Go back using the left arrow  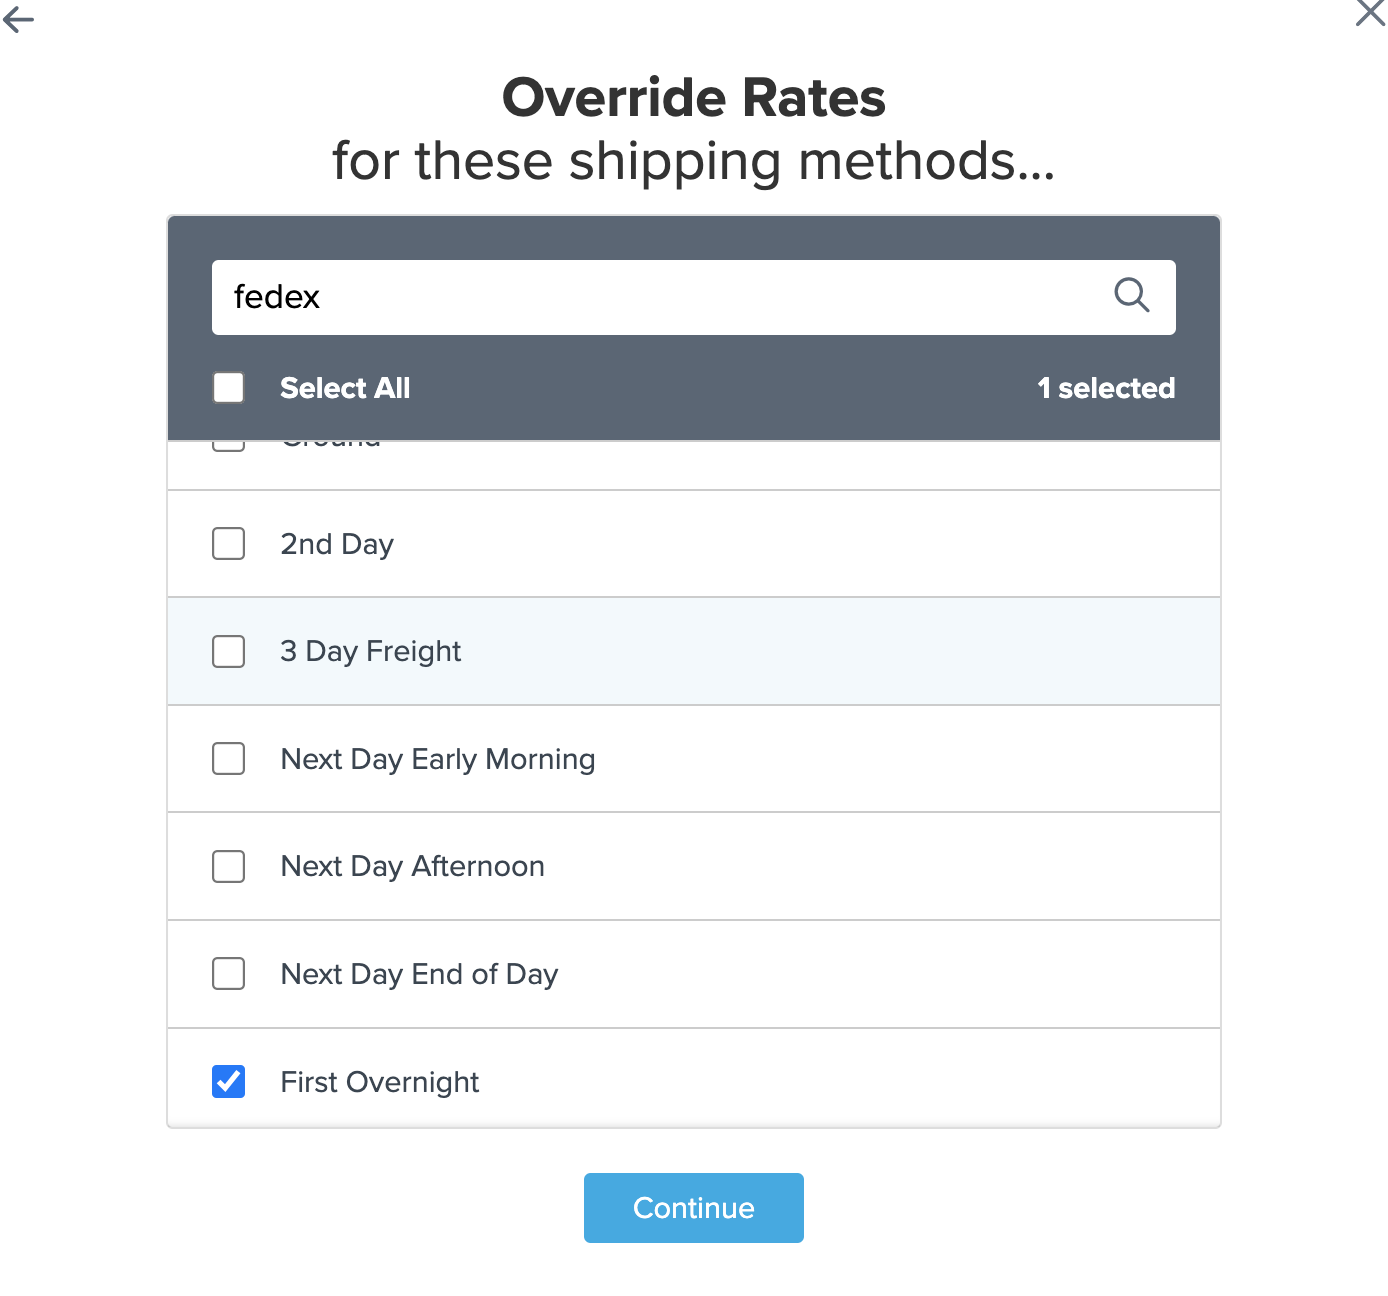coord(18,19)
